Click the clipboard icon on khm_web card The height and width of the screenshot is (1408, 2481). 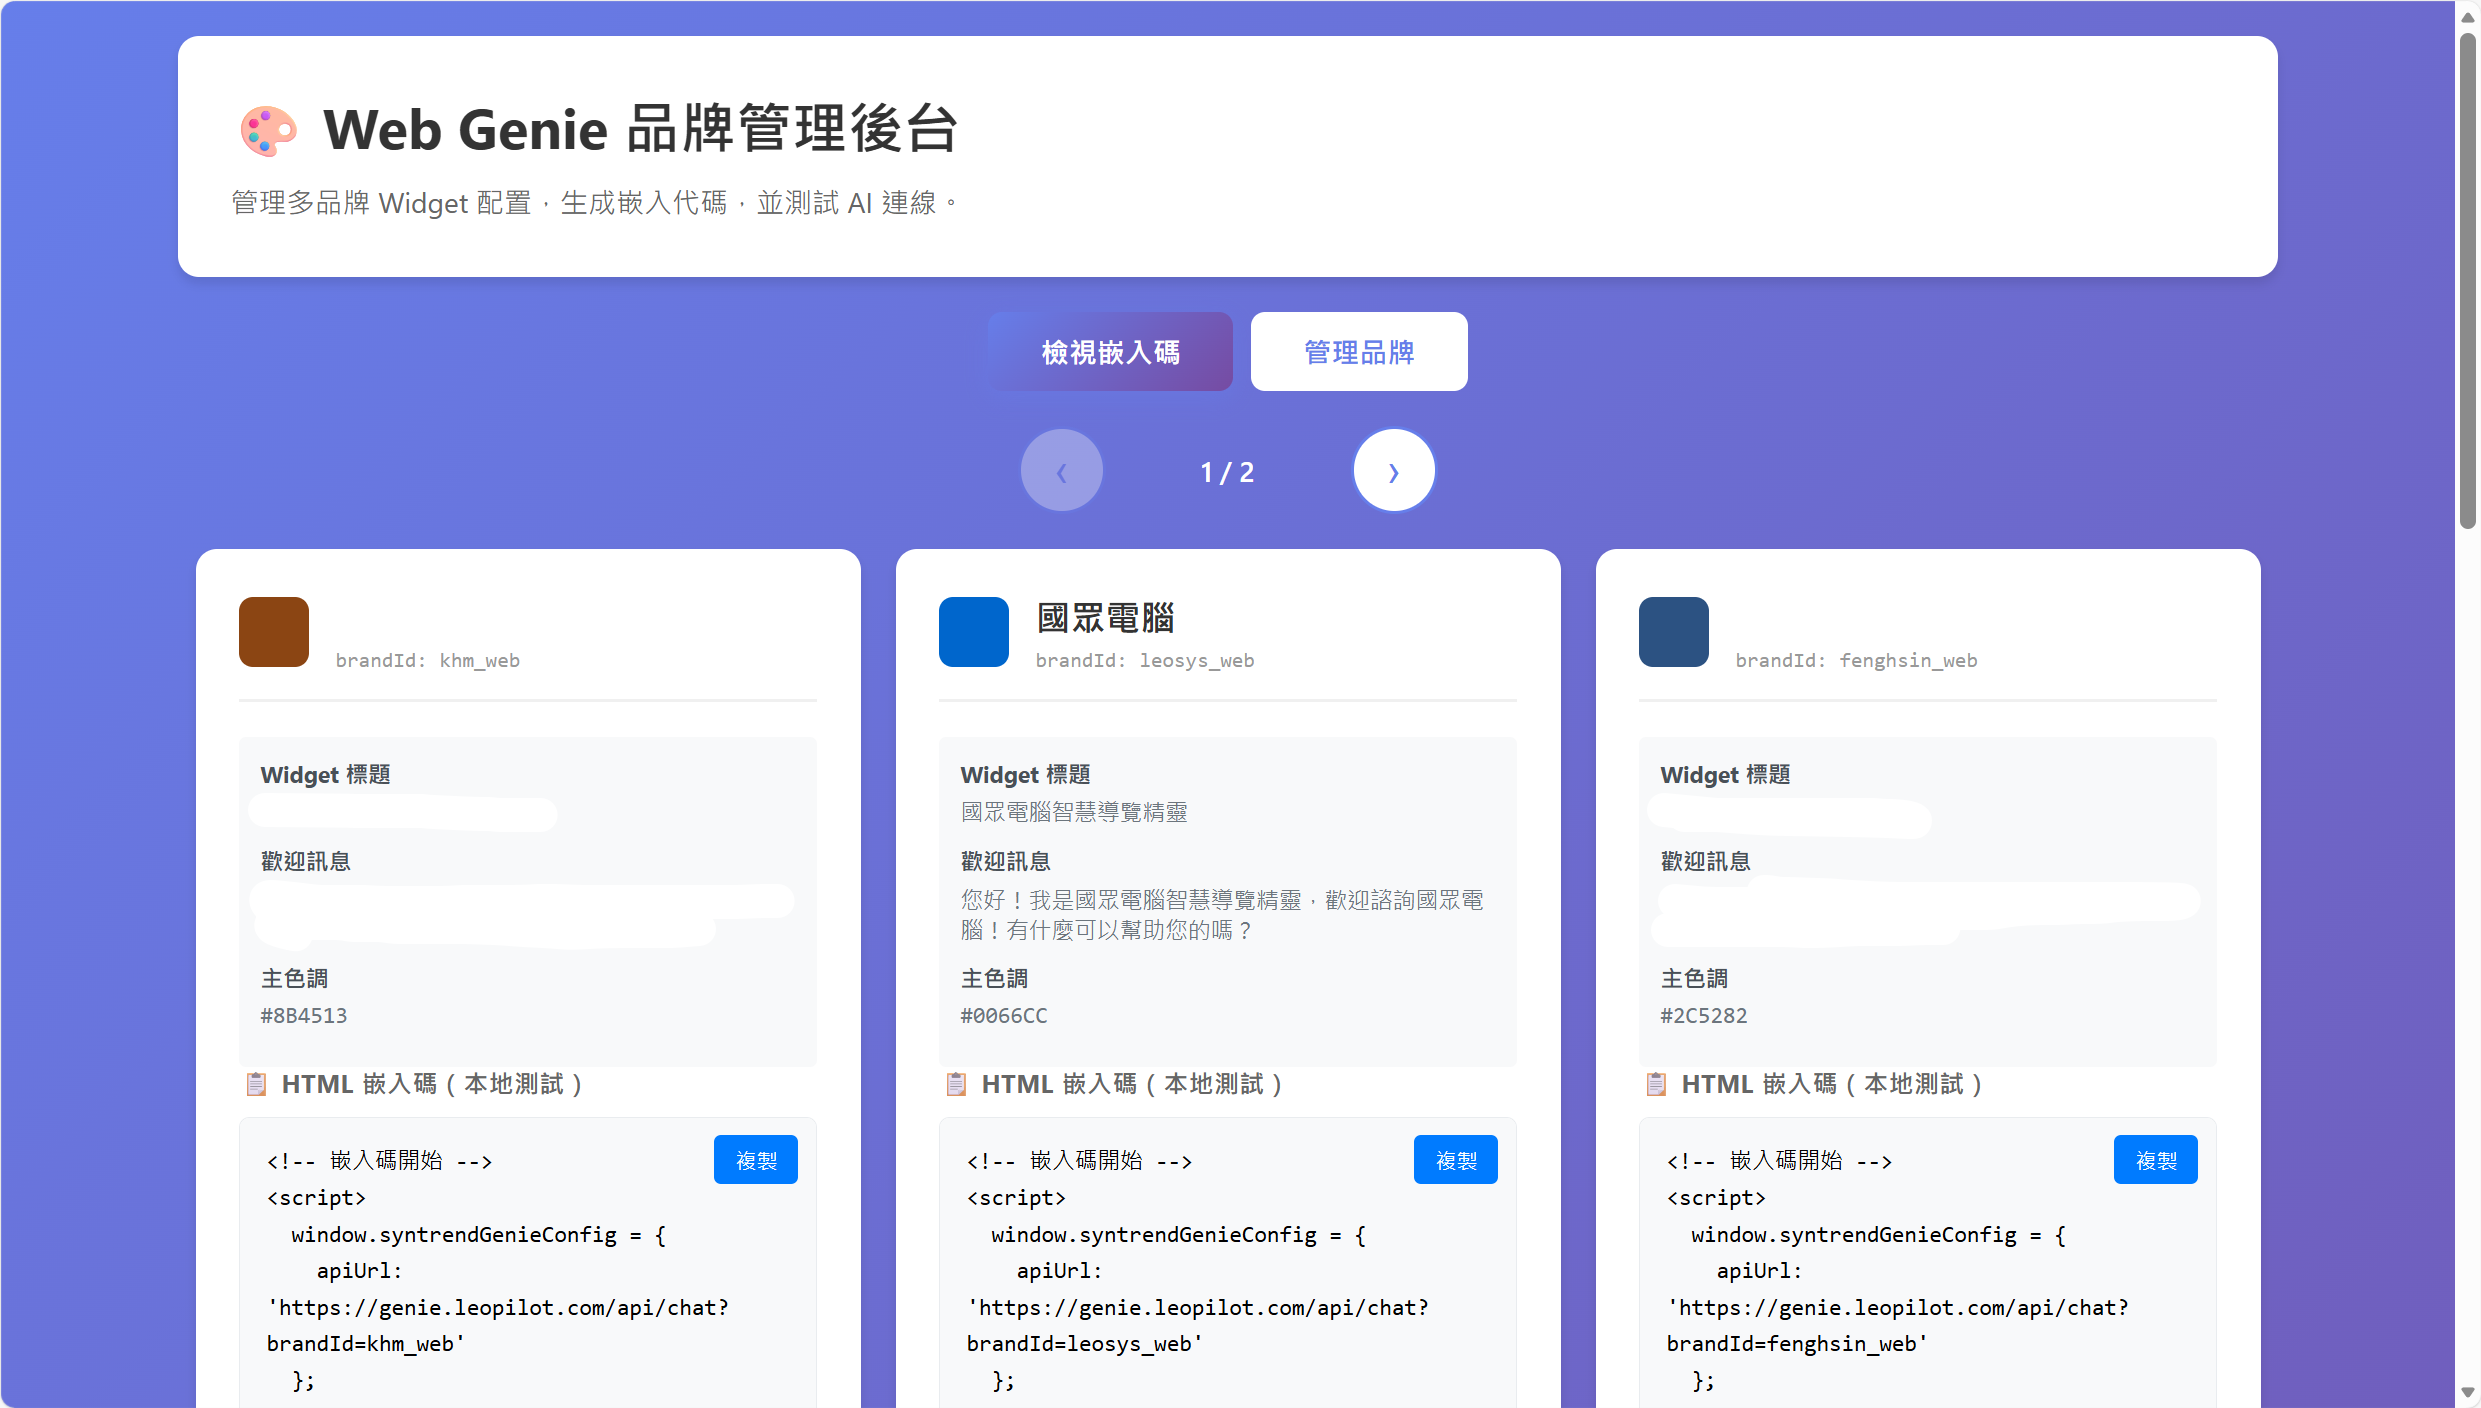tap(257, 1084)
